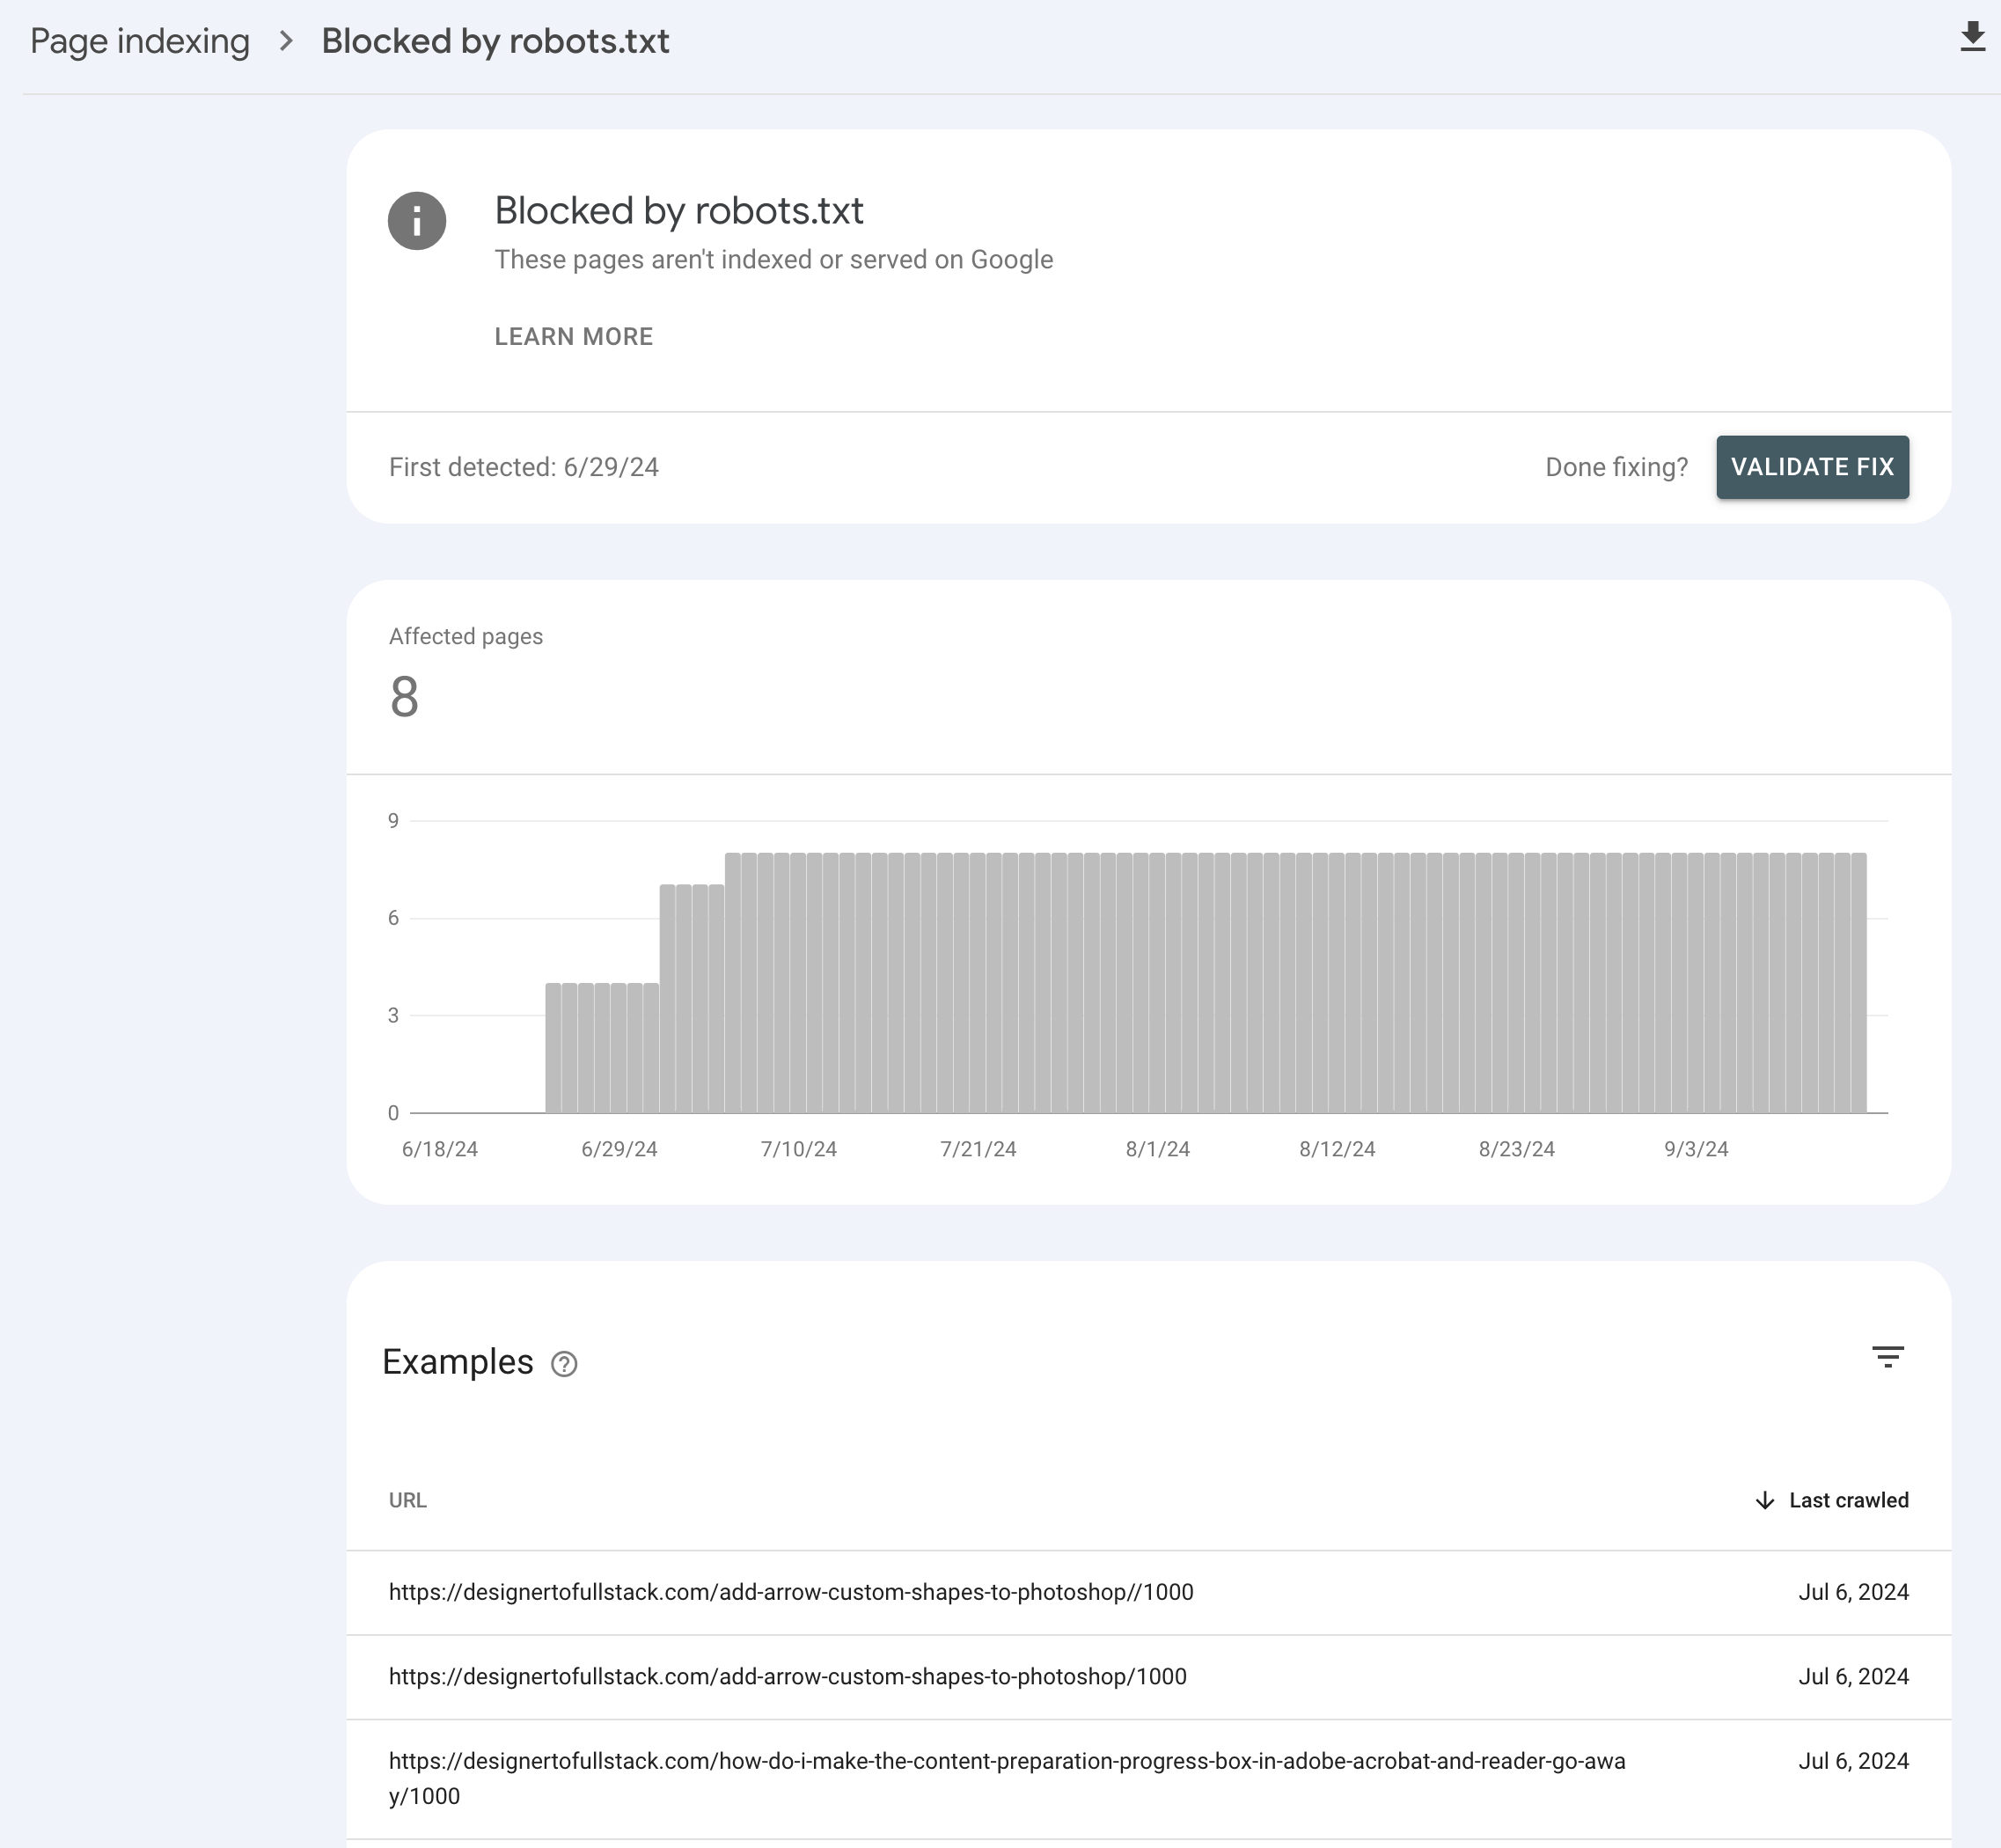
Task: Click the chart x-axis label 8/1/24
Action: (1157, 1149)
